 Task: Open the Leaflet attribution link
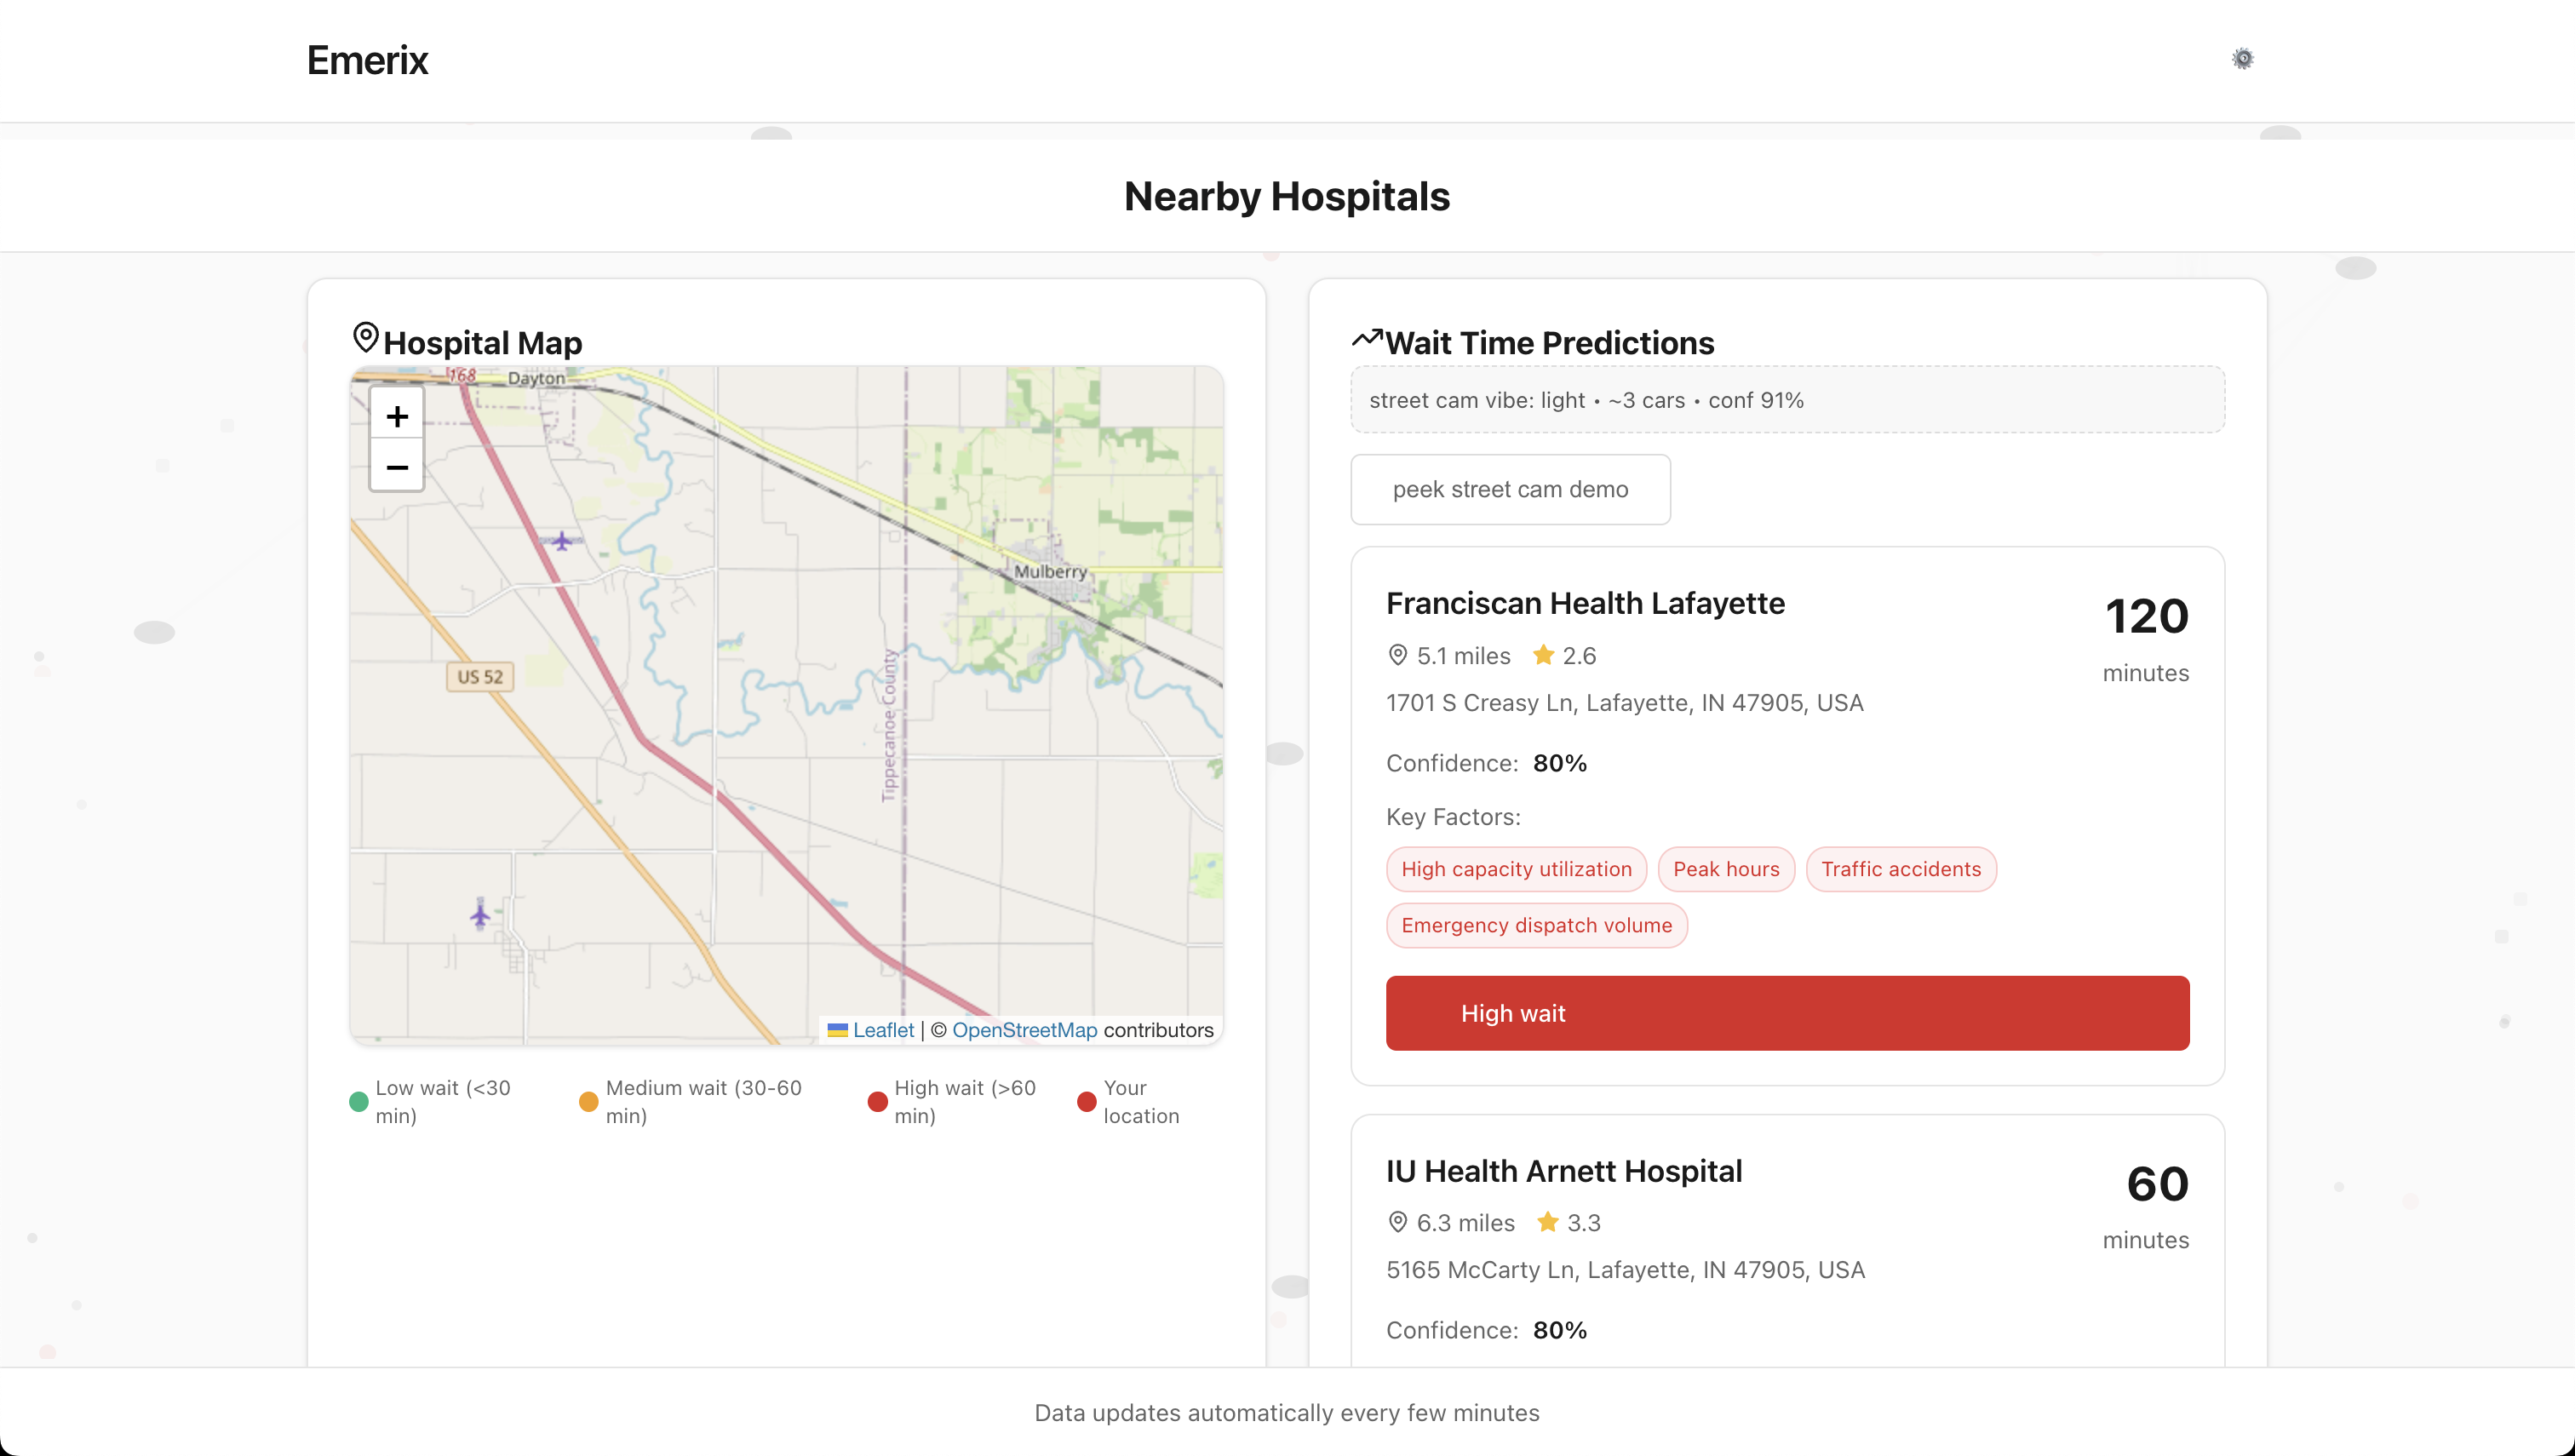(x=882, y=1030)
